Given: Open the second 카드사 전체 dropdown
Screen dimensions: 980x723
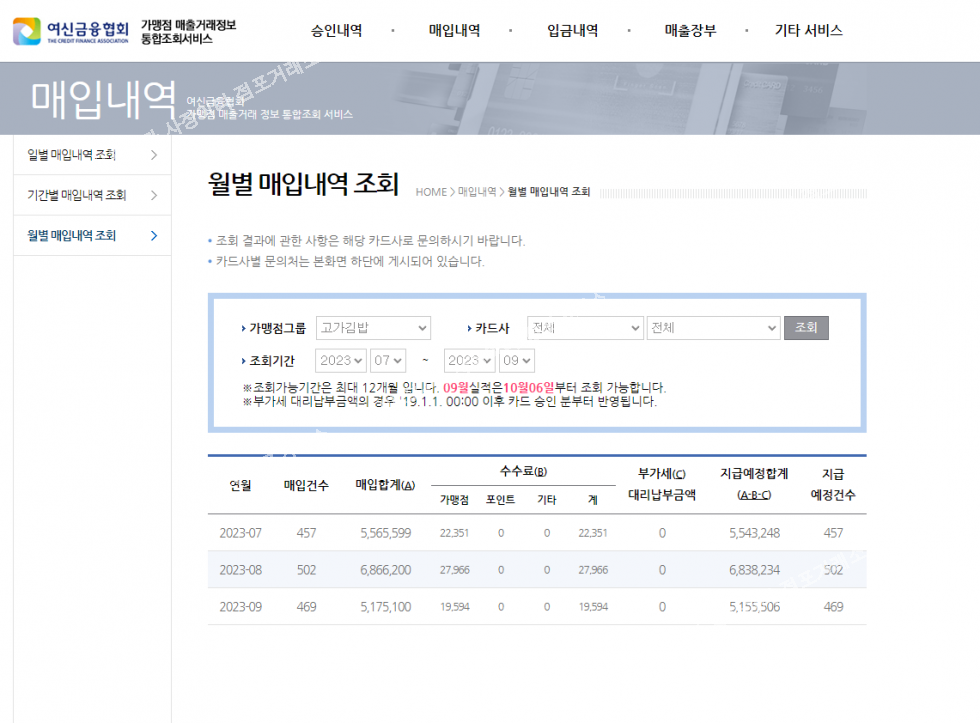Looking at the screenshot, I should coord(713,328).
